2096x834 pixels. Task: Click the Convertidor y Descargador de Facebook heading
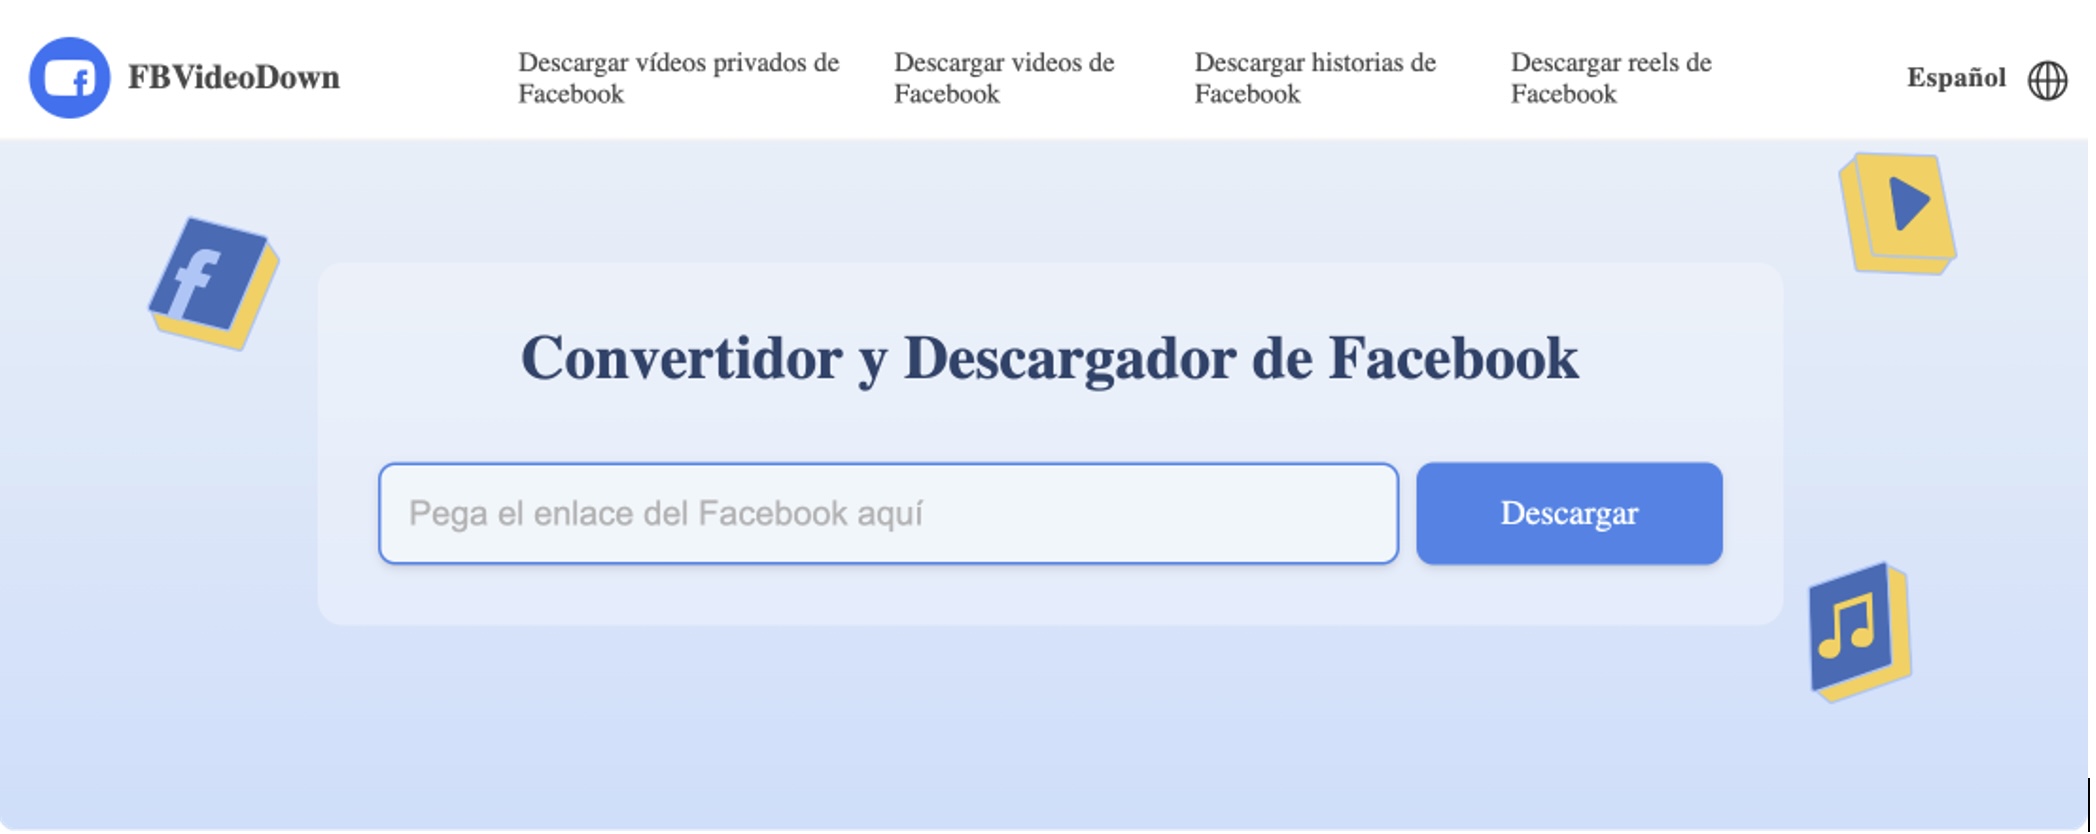coord(1049,358)
